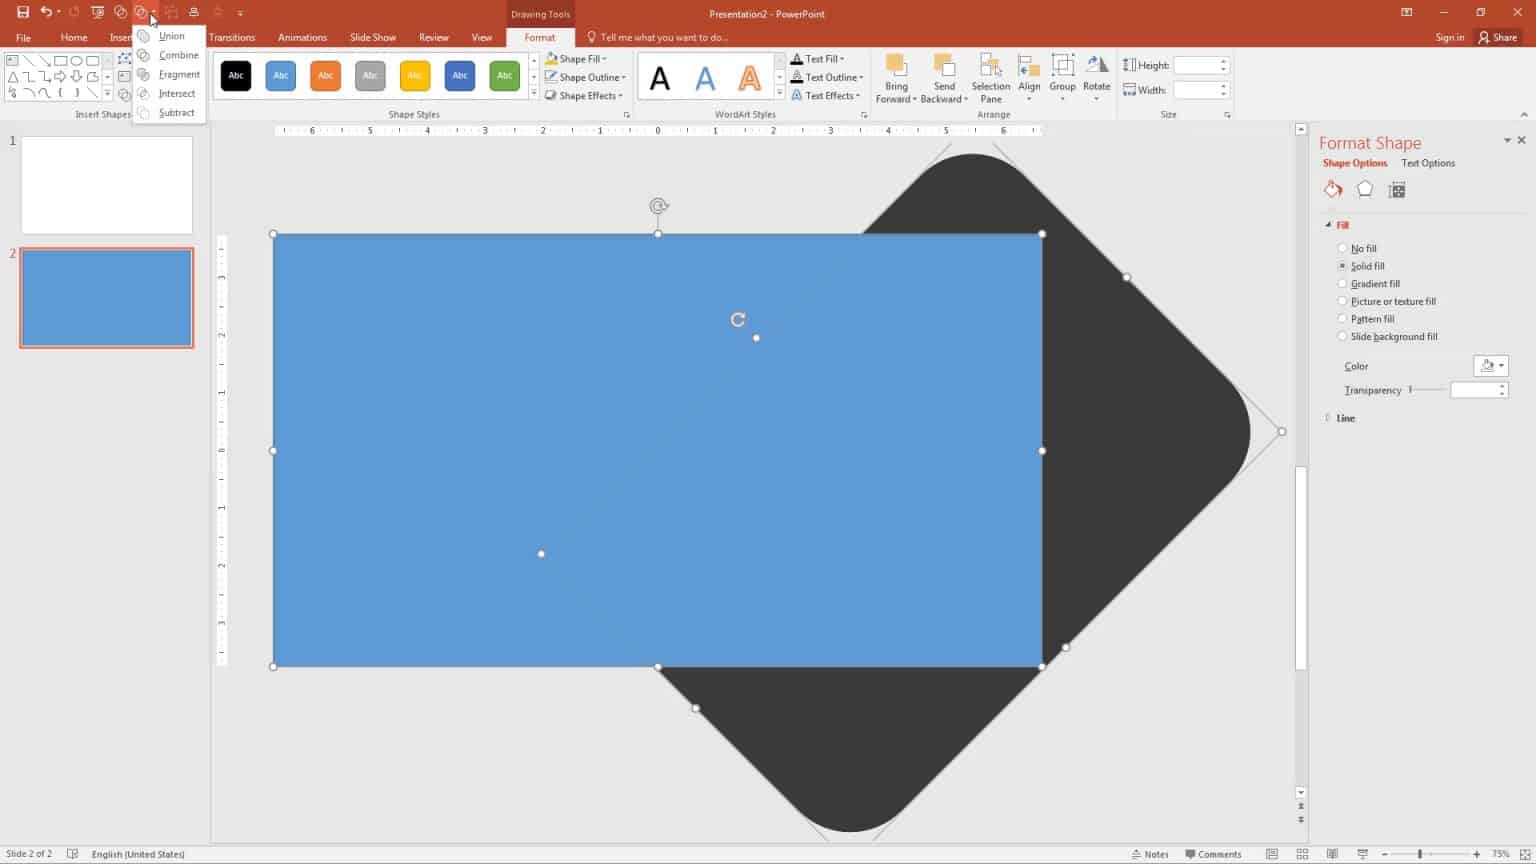Select the No fill option
The width and height of the screenshot is (1536, 864).
1342,248
